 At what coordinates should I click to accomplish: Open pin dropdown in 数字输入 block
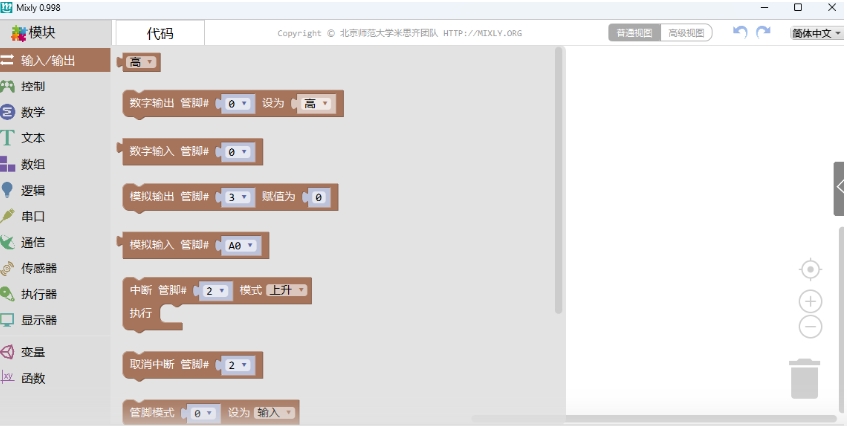pos(238,152)
